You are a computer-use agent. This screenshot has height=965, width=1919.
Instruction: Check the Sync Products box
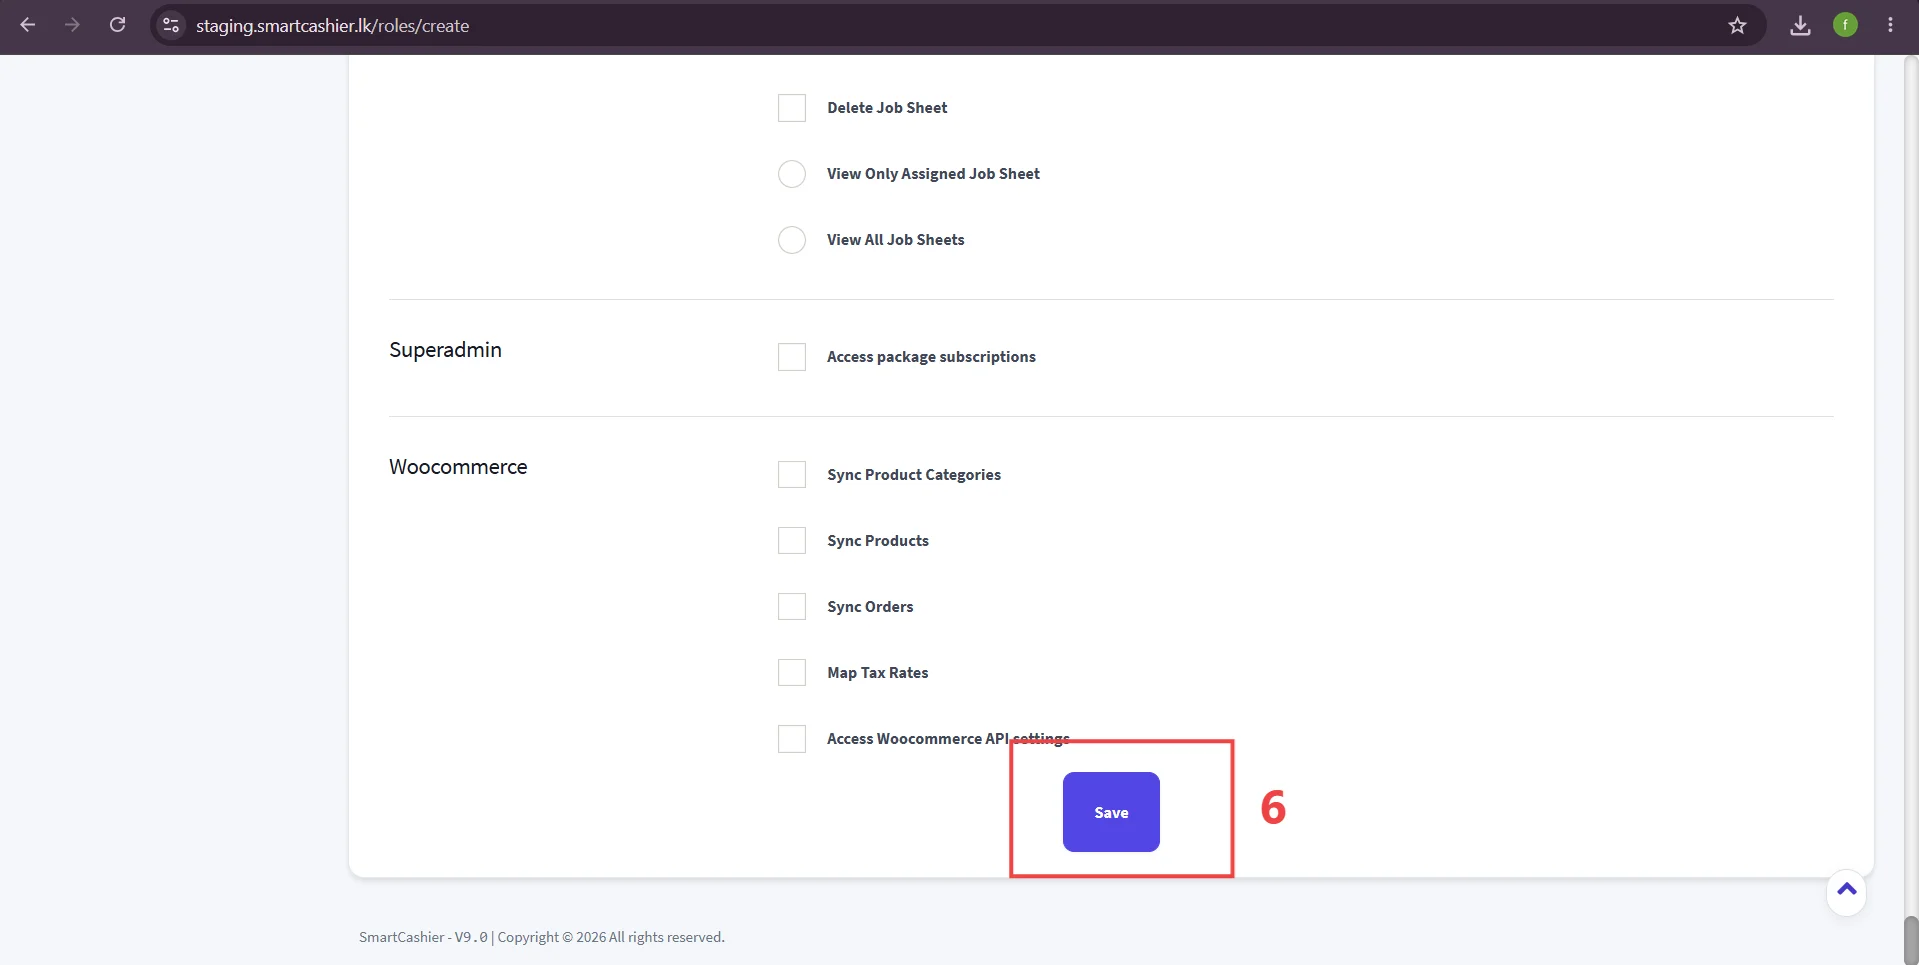pos(792,540)
